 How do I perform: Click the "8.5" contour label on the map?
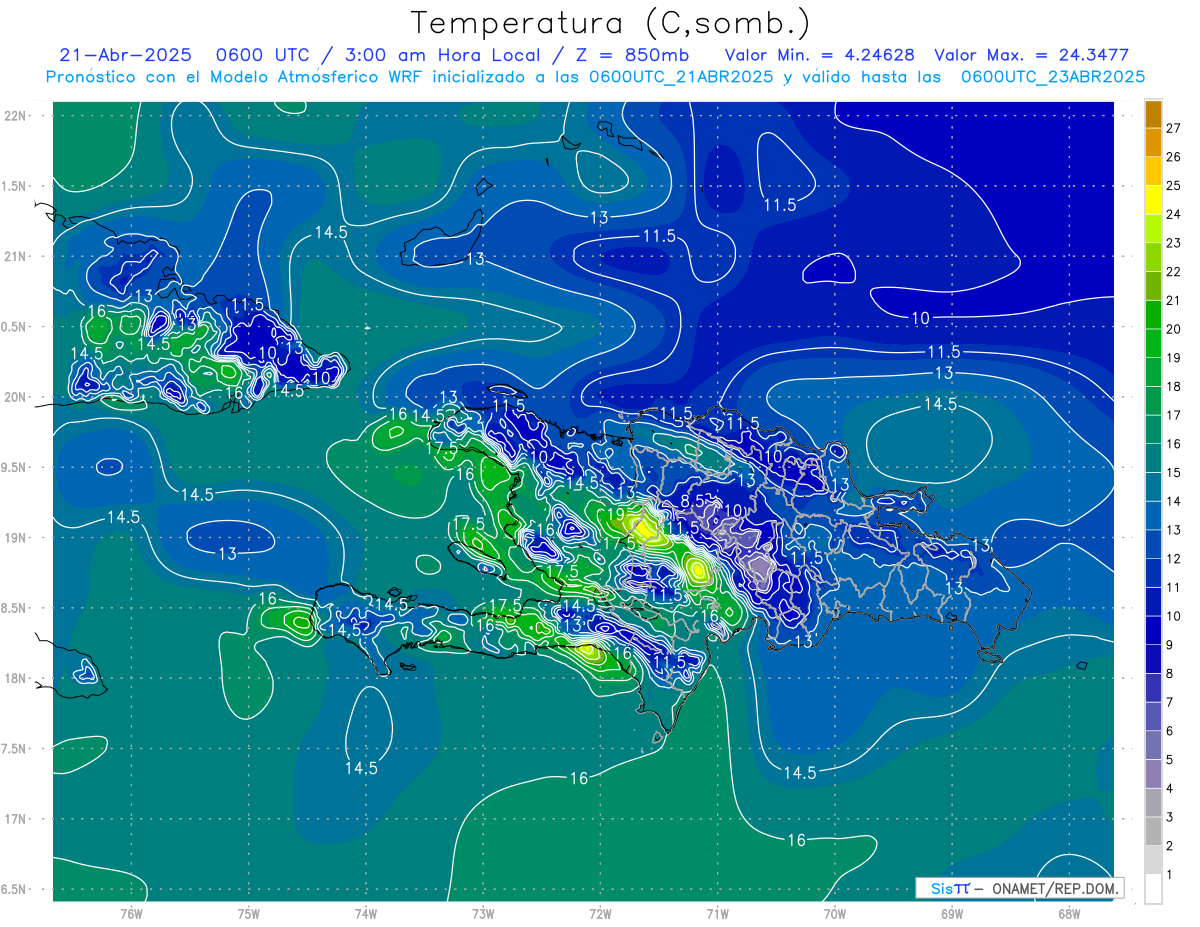pyautogui.click(x=693, y=499)
